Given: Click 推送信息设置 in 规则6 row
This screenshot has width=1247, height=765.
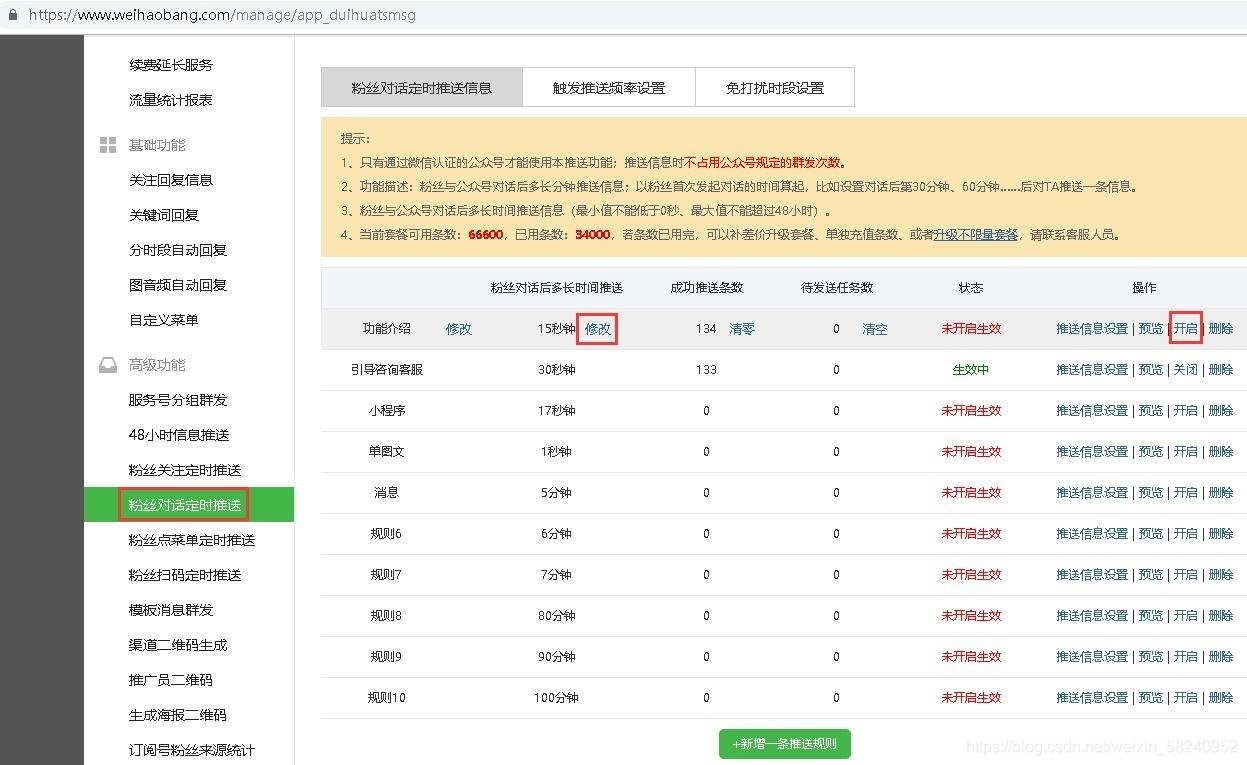Looking at the screenshot, I should pyautogui.click(x=1092, y=534).
